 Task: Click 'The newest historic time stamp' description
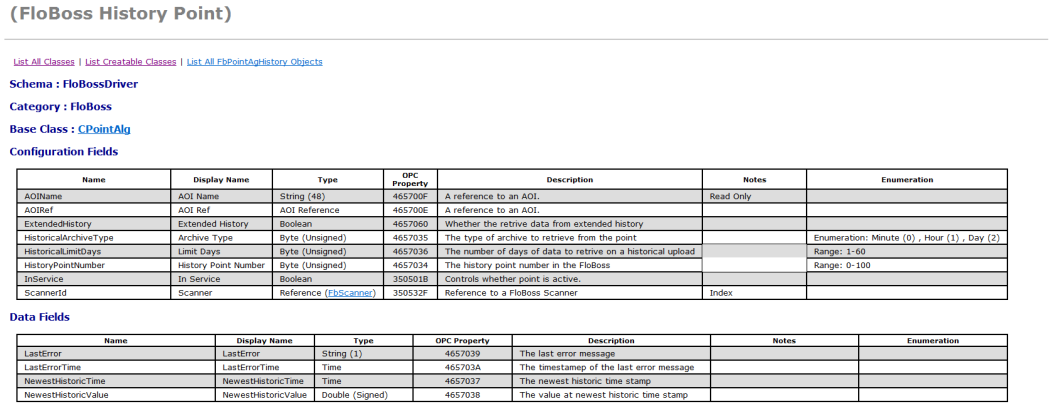[x=611, y=381]
